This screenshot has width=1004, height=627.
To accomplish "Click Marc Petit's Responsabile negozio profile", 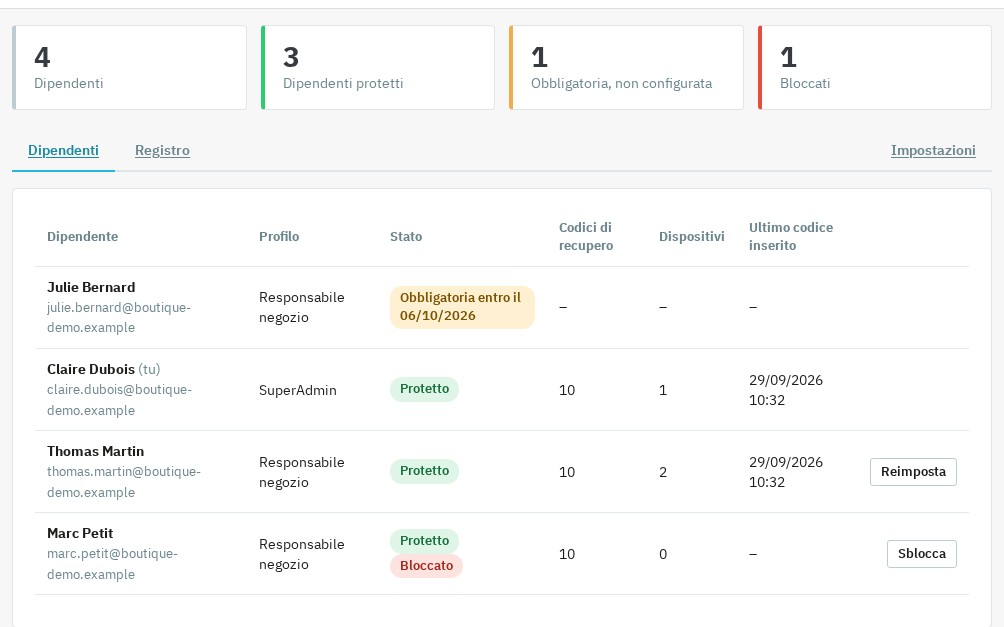I will 302,554.
